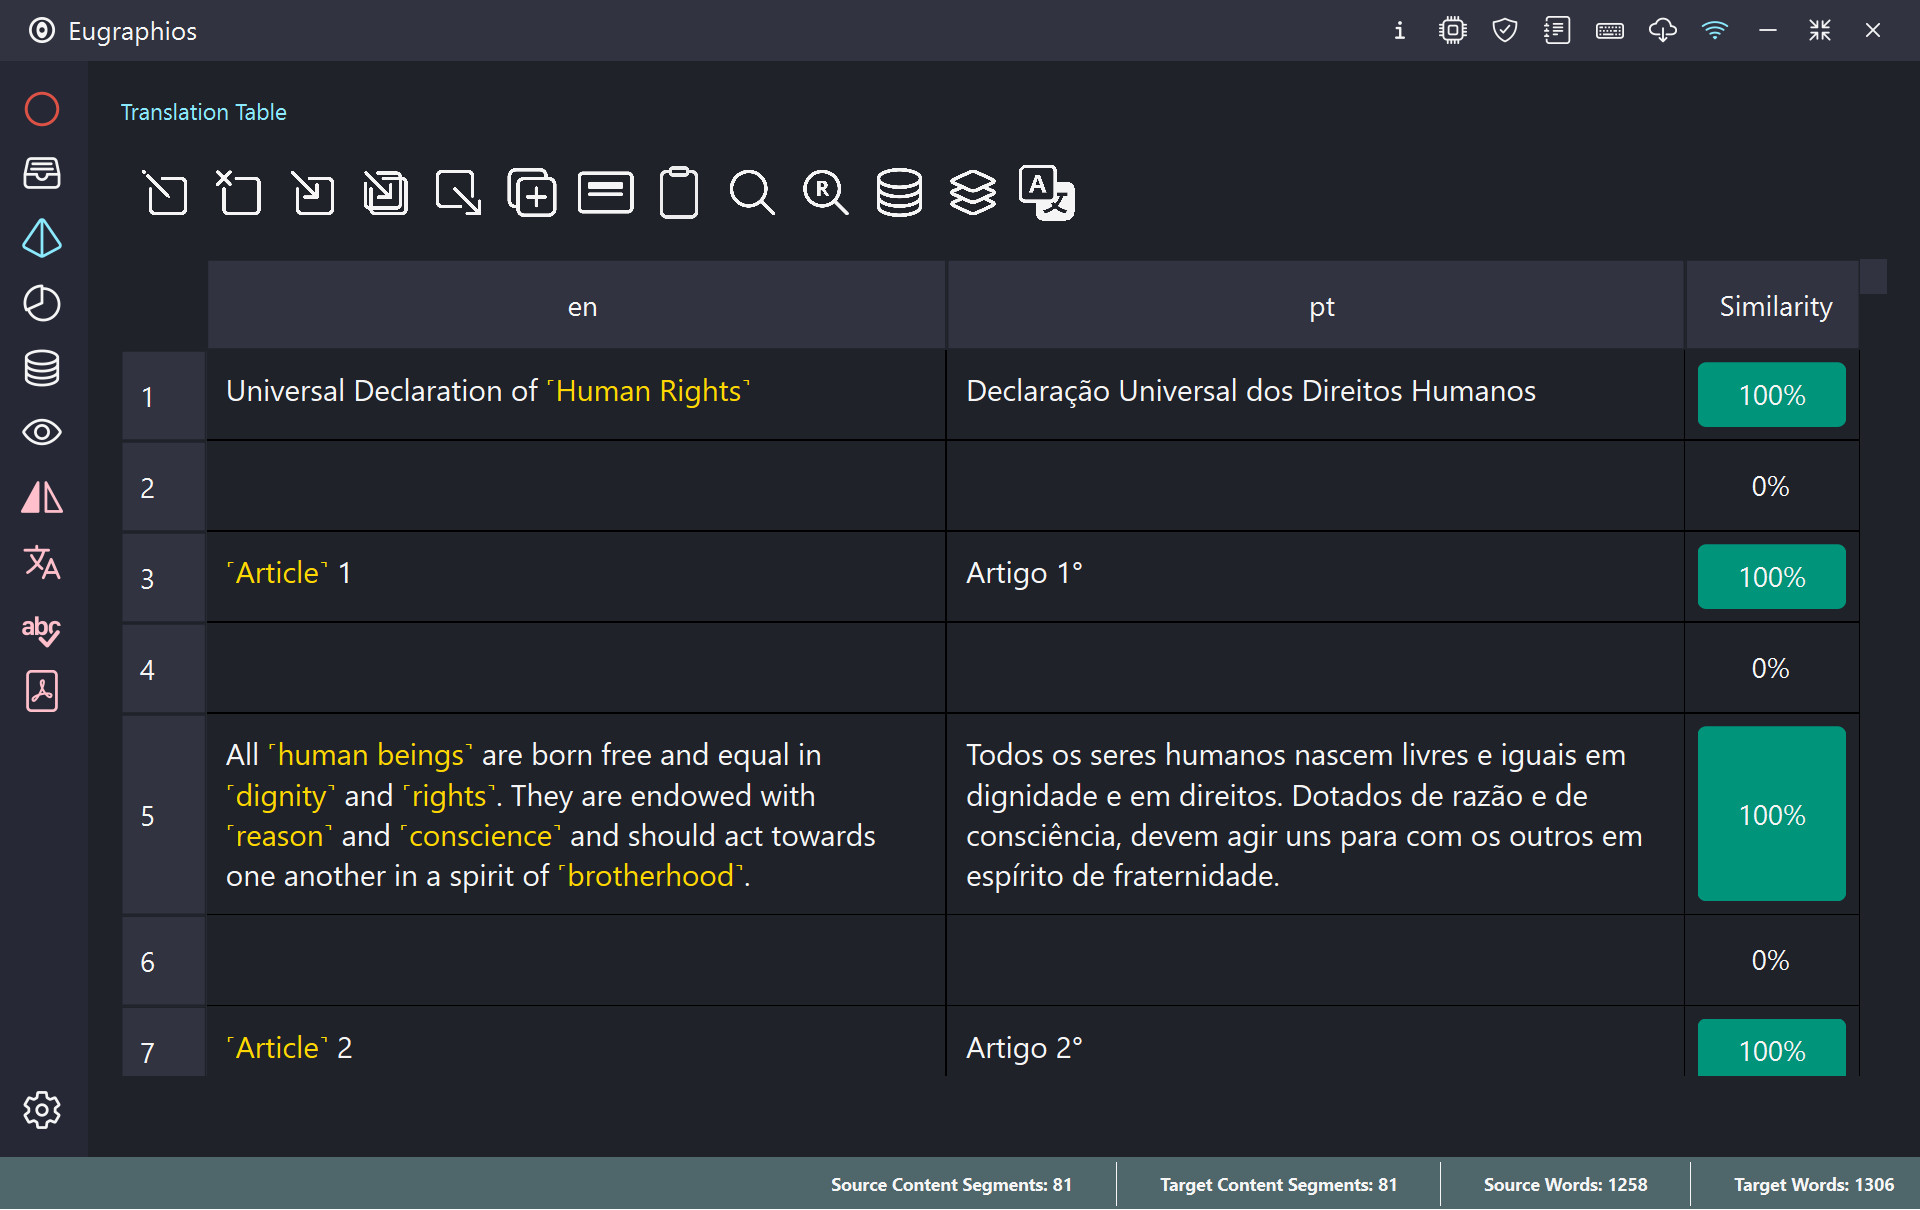Open the PDF tool in sidebar
This screenshot has width=1920, height=1210.
coord(41,692)
